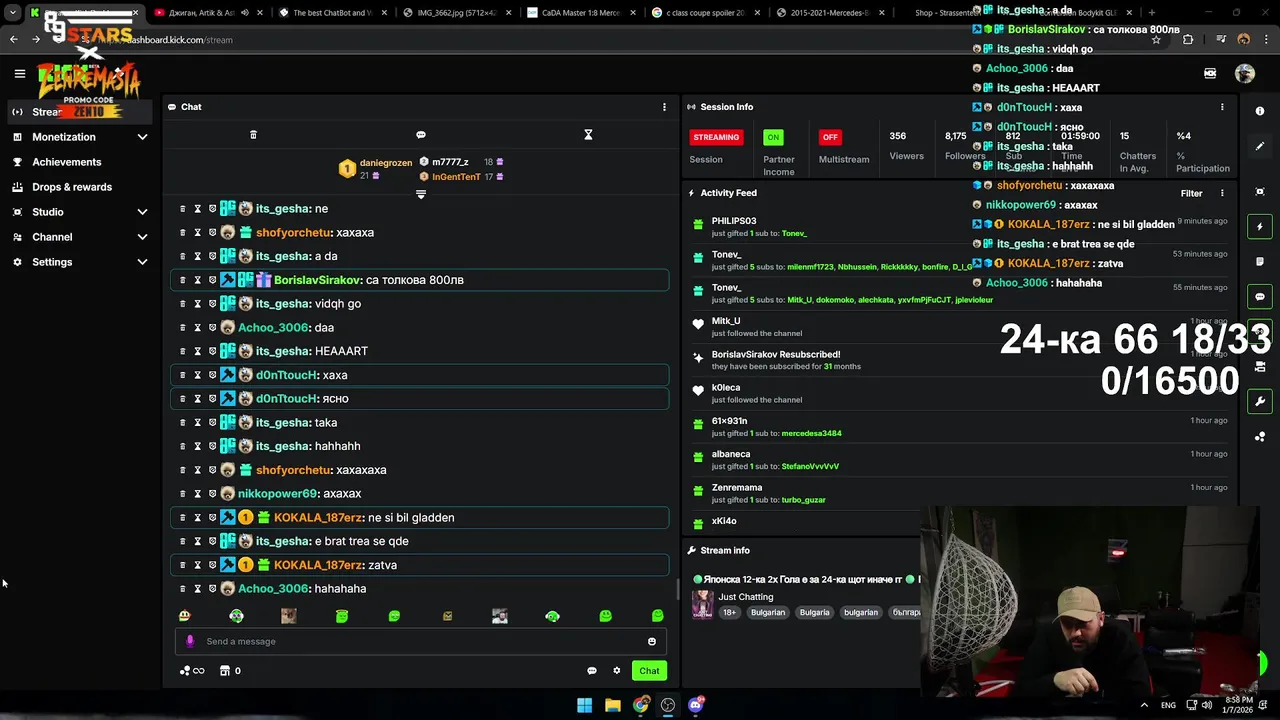1280x720 pixels.
Task: Clear chat with top trash icon
Action: point(253,135)
